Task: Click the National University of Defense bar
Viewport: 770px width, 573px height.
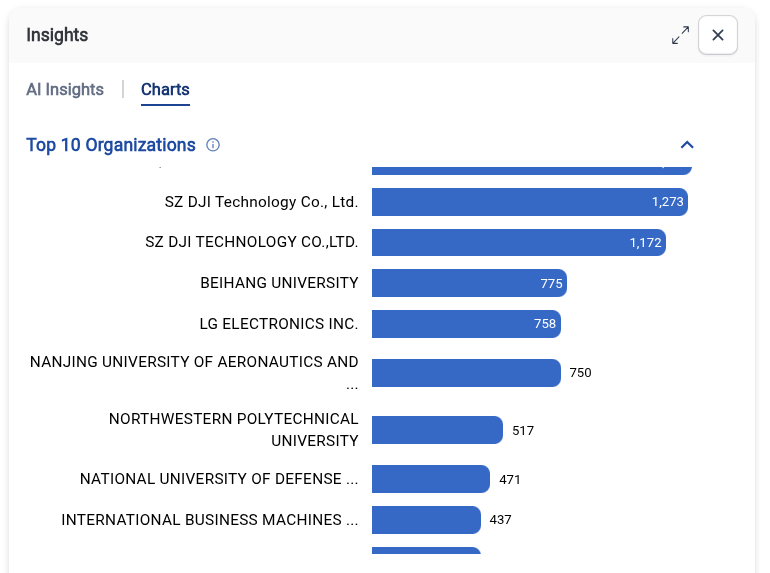Action: pos(431,479)
